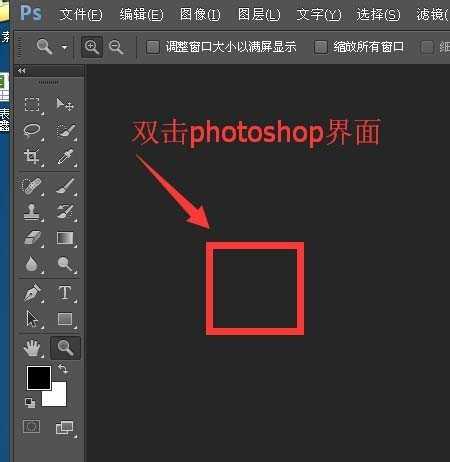Image resolution: width=450 pixels, height=462 pixels.
Task: Toggle Quick Mask mode
Action: point(31,426)
